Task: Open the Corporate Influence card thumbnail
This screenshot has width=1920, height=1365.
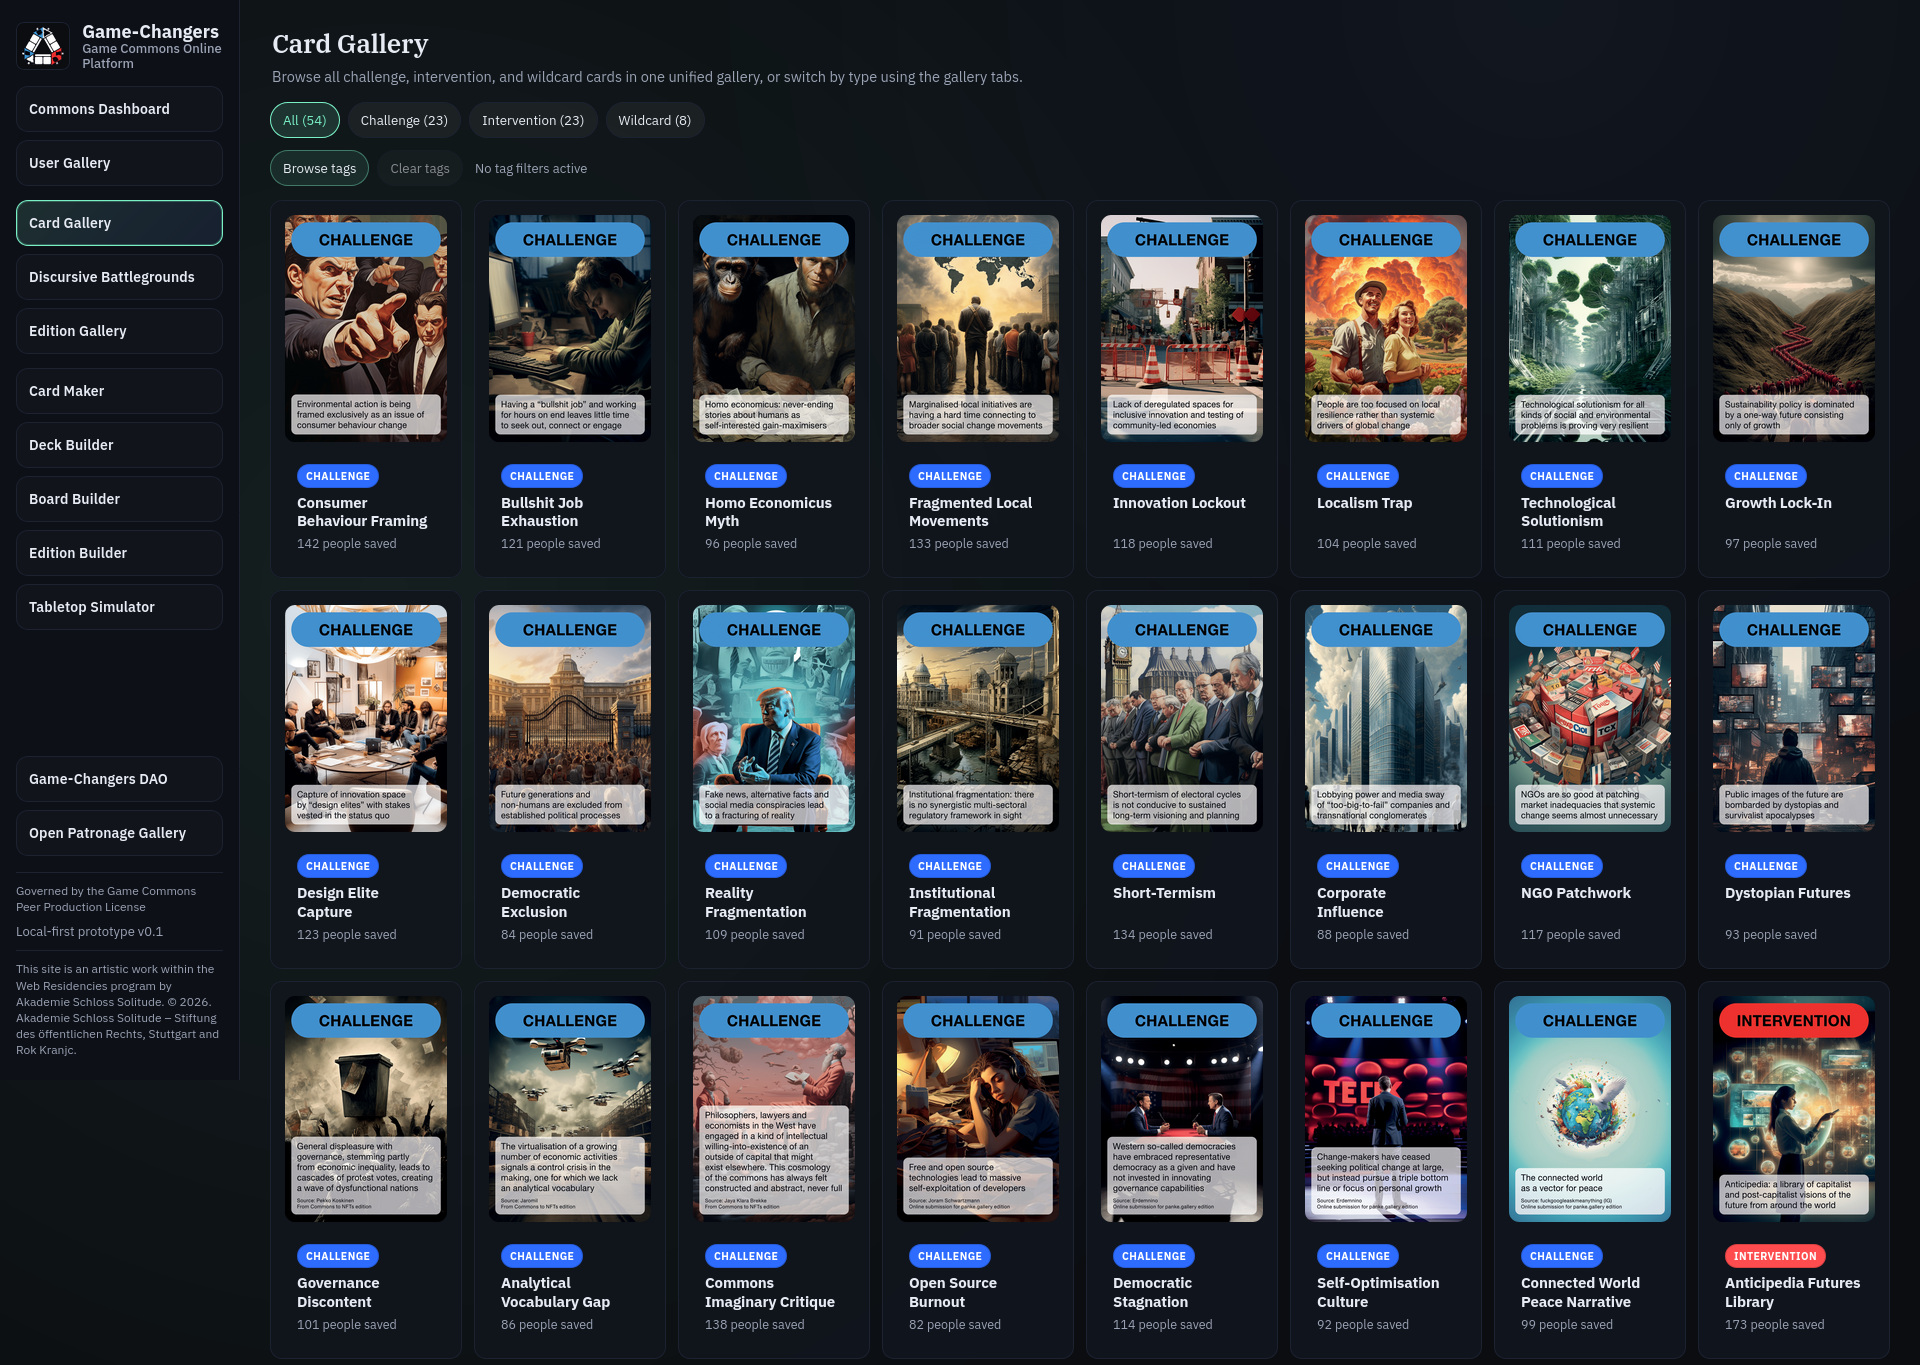Action: 1386,718
